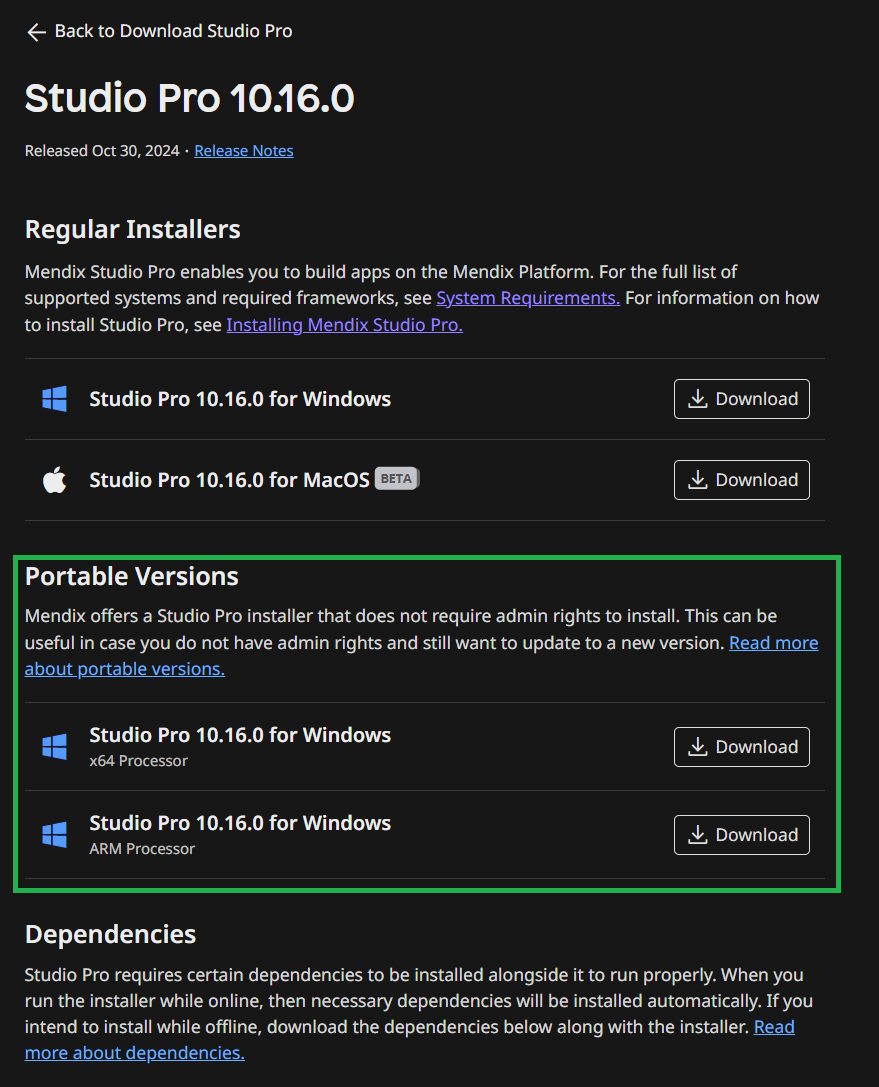Click the BETA badge next to MacOS version
The width and height of the screenshot is (879, 1087).
396,478
